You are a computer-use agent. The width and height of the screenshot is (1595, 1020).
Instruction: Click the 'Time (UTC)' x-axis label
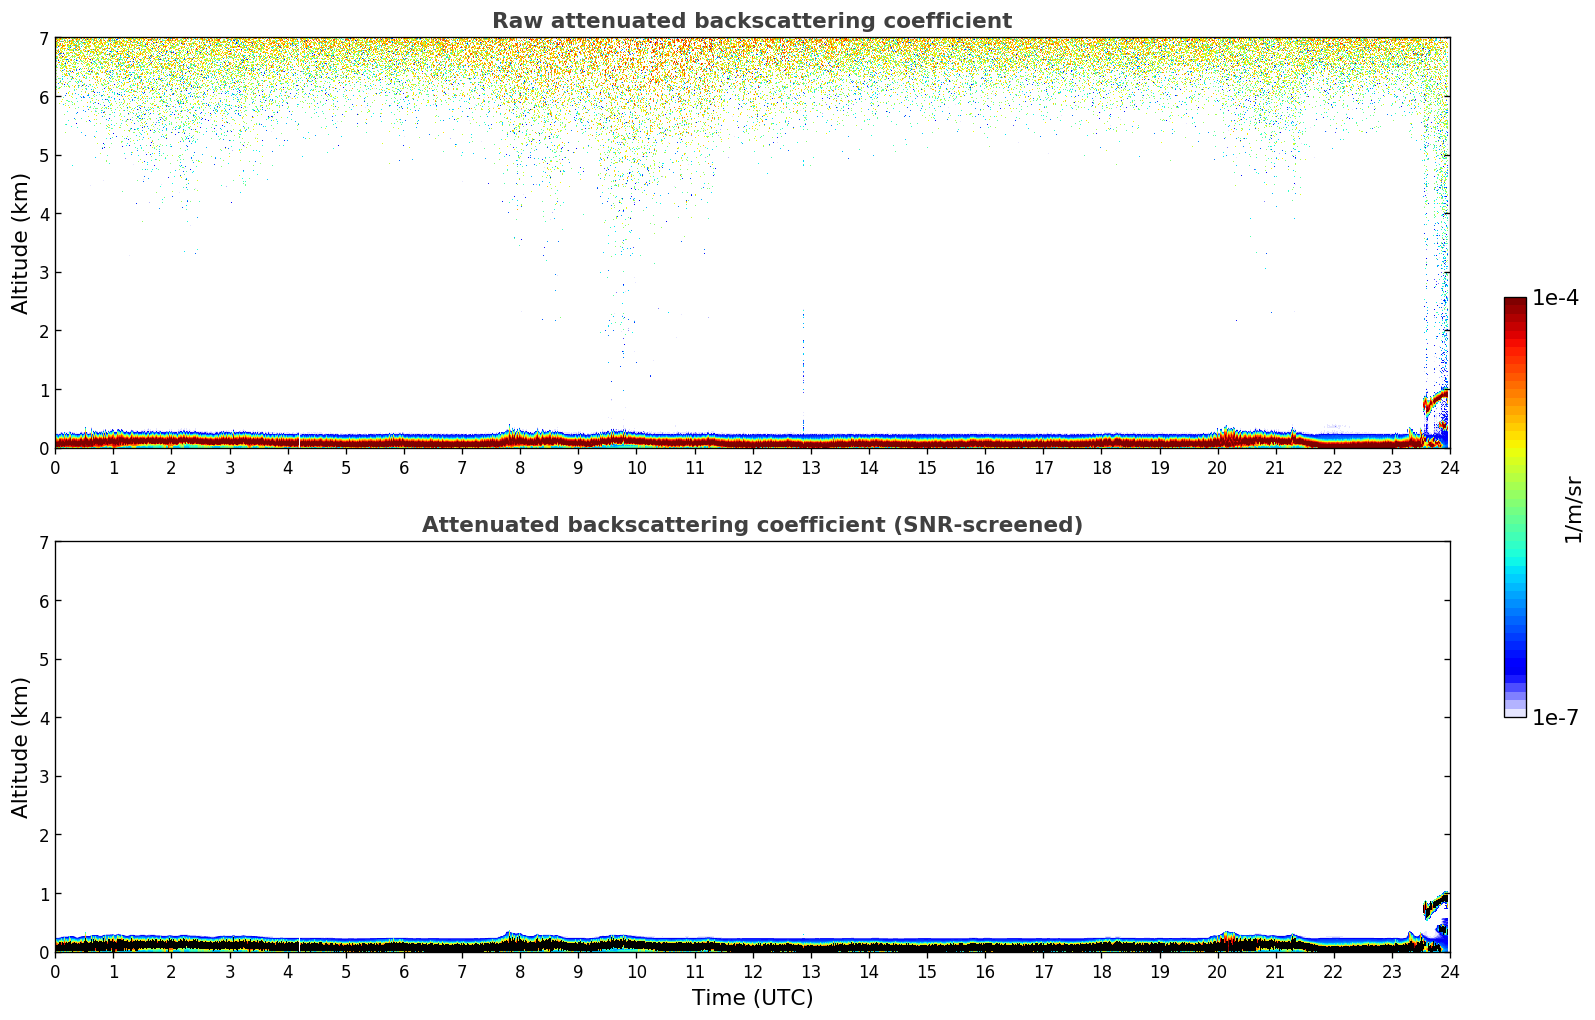(752, 997)
